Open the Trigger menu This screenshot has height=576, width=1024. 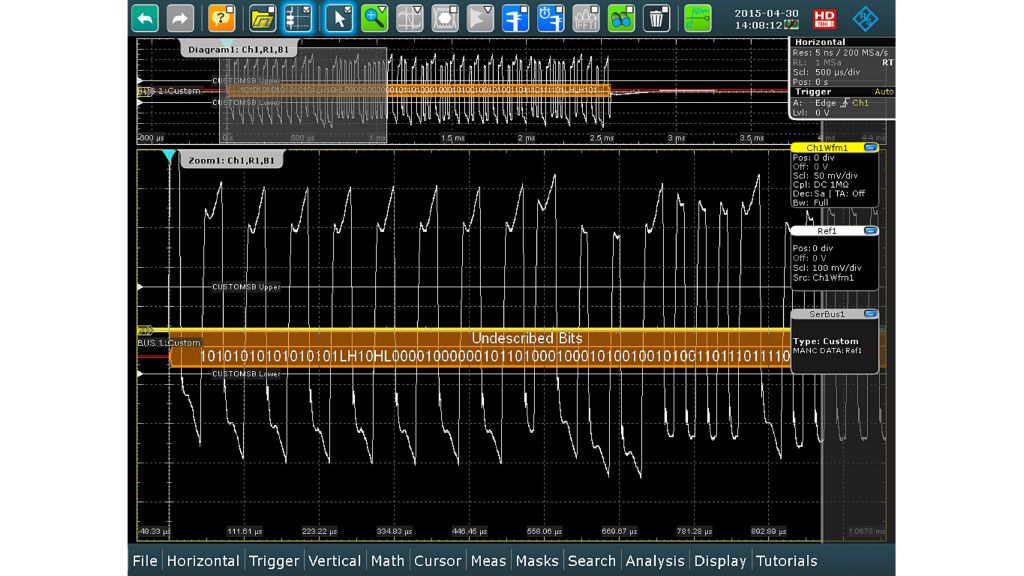click(274, 561)
